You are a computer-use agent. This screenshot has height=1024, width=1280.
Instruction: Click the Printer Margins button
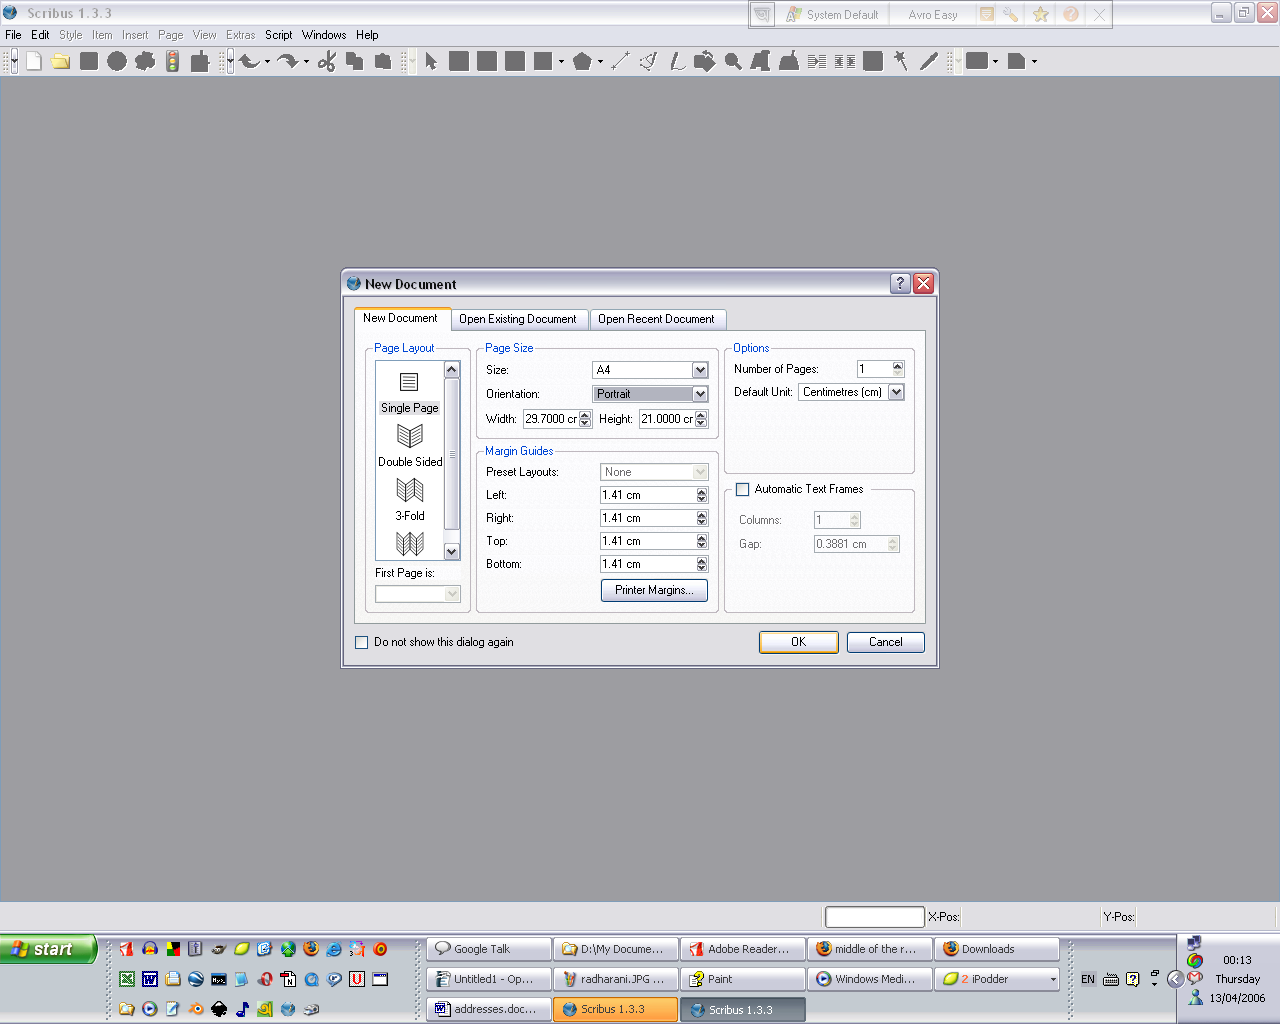654,590
